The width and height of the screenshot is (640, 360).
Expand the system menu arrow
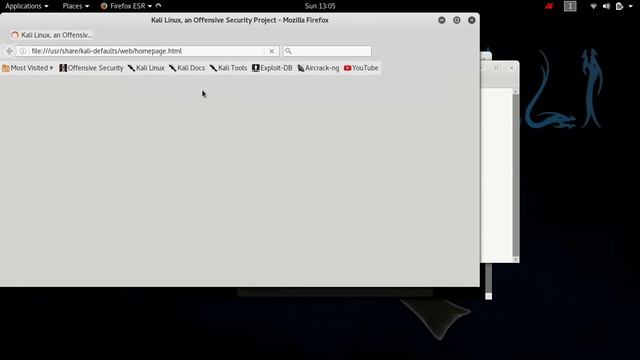[630, 6]
